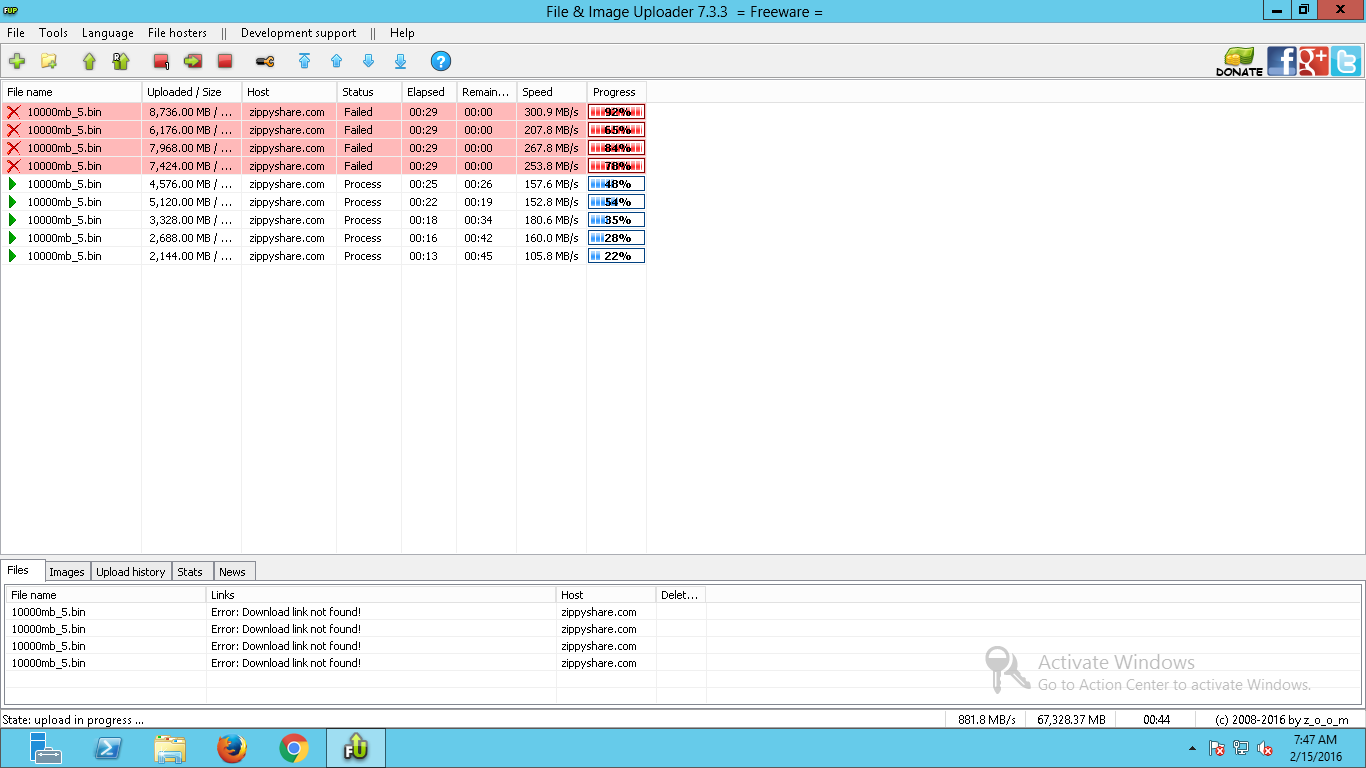Screen dimensions: 1366x768
Task: Click the plain red stop all icon
Action: [x=225, y=61]
